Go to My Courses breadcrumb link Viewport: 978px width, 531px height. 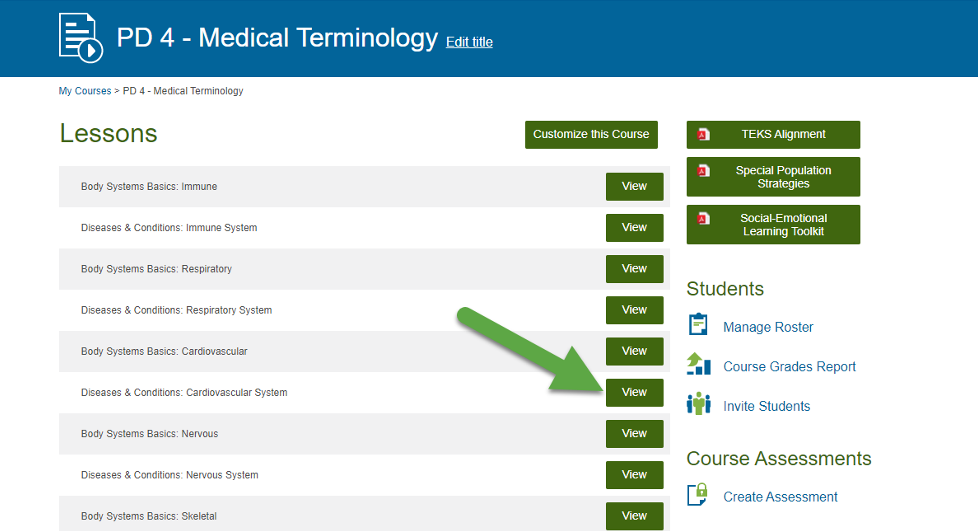pos(85,91)
